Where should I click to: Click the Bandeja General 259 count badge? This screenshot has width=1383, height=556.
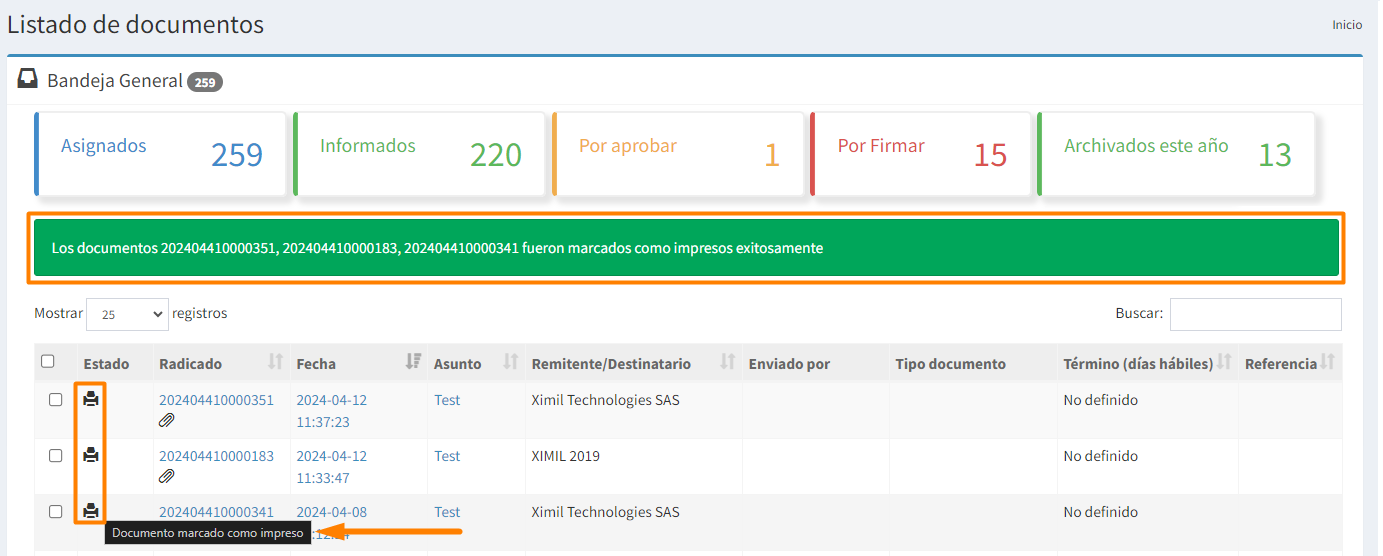[205, 82]
